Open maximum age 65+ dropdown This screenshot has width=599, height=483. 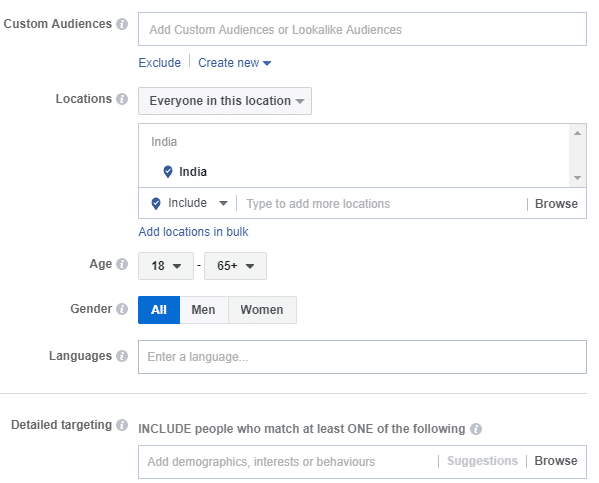(x=235, y=266)
